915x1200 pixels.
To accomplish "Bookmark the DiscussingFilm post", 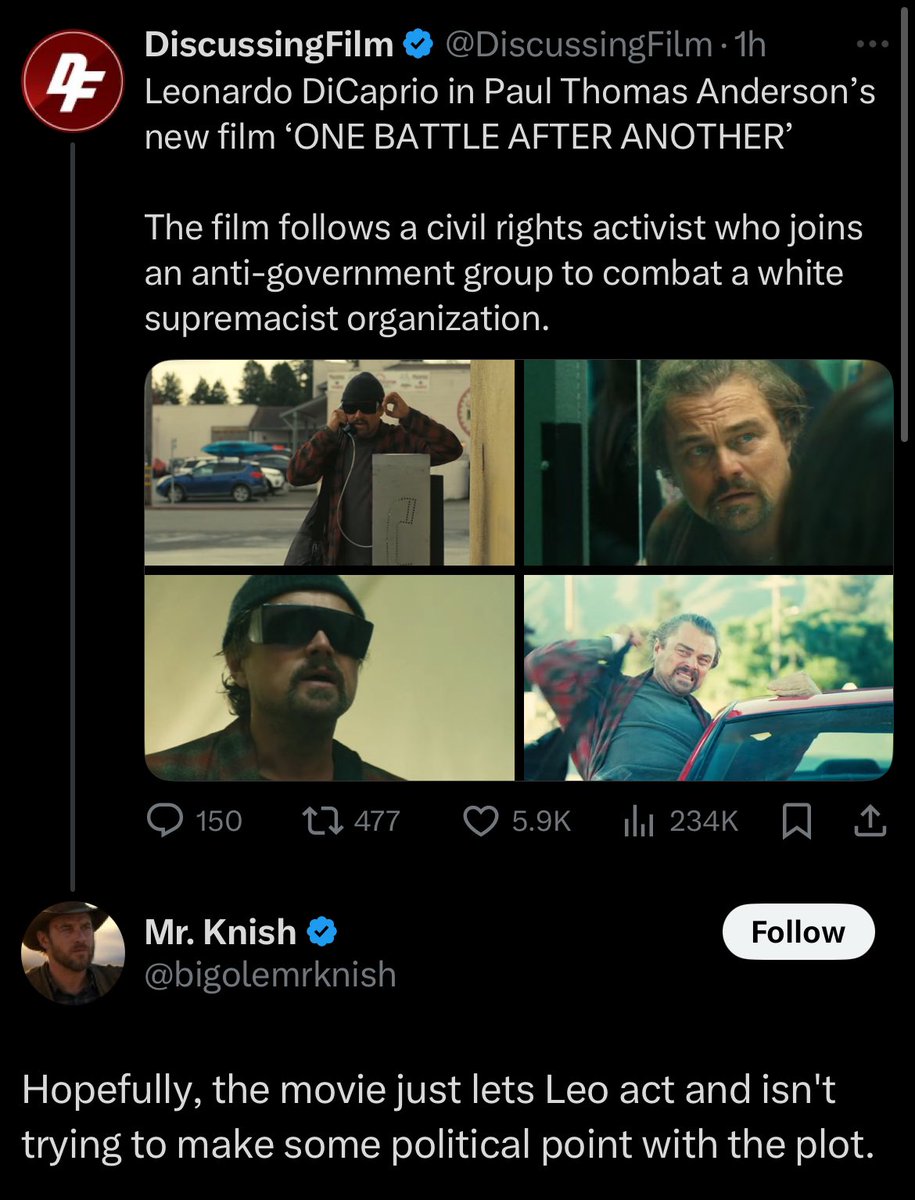I will point(796,821).
